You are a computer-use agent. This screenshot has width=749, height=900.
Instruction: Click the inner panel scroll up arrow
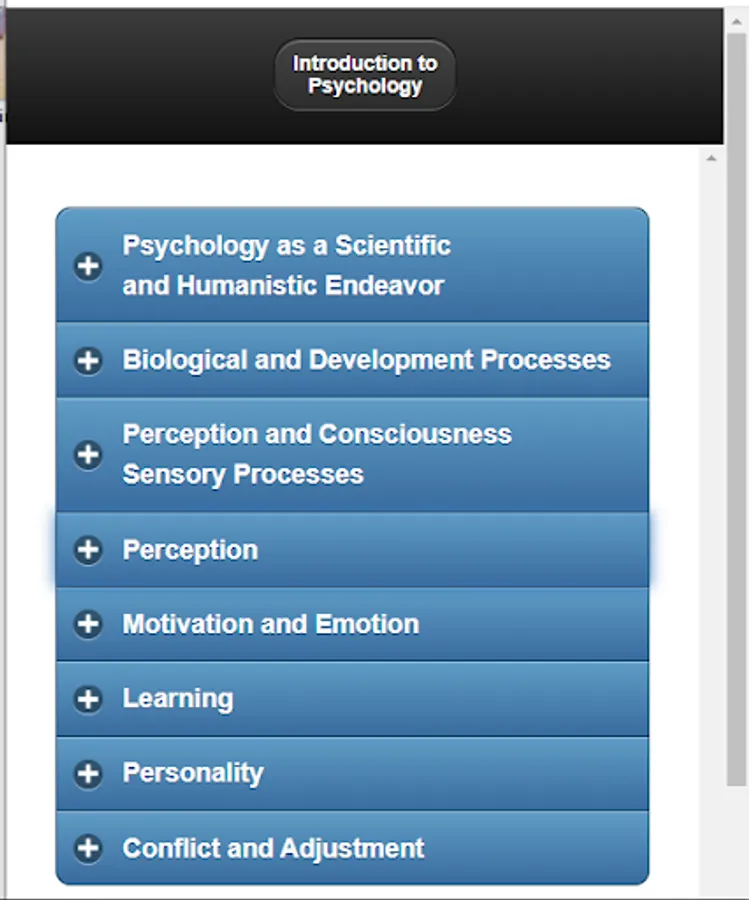tap(711, 158)
